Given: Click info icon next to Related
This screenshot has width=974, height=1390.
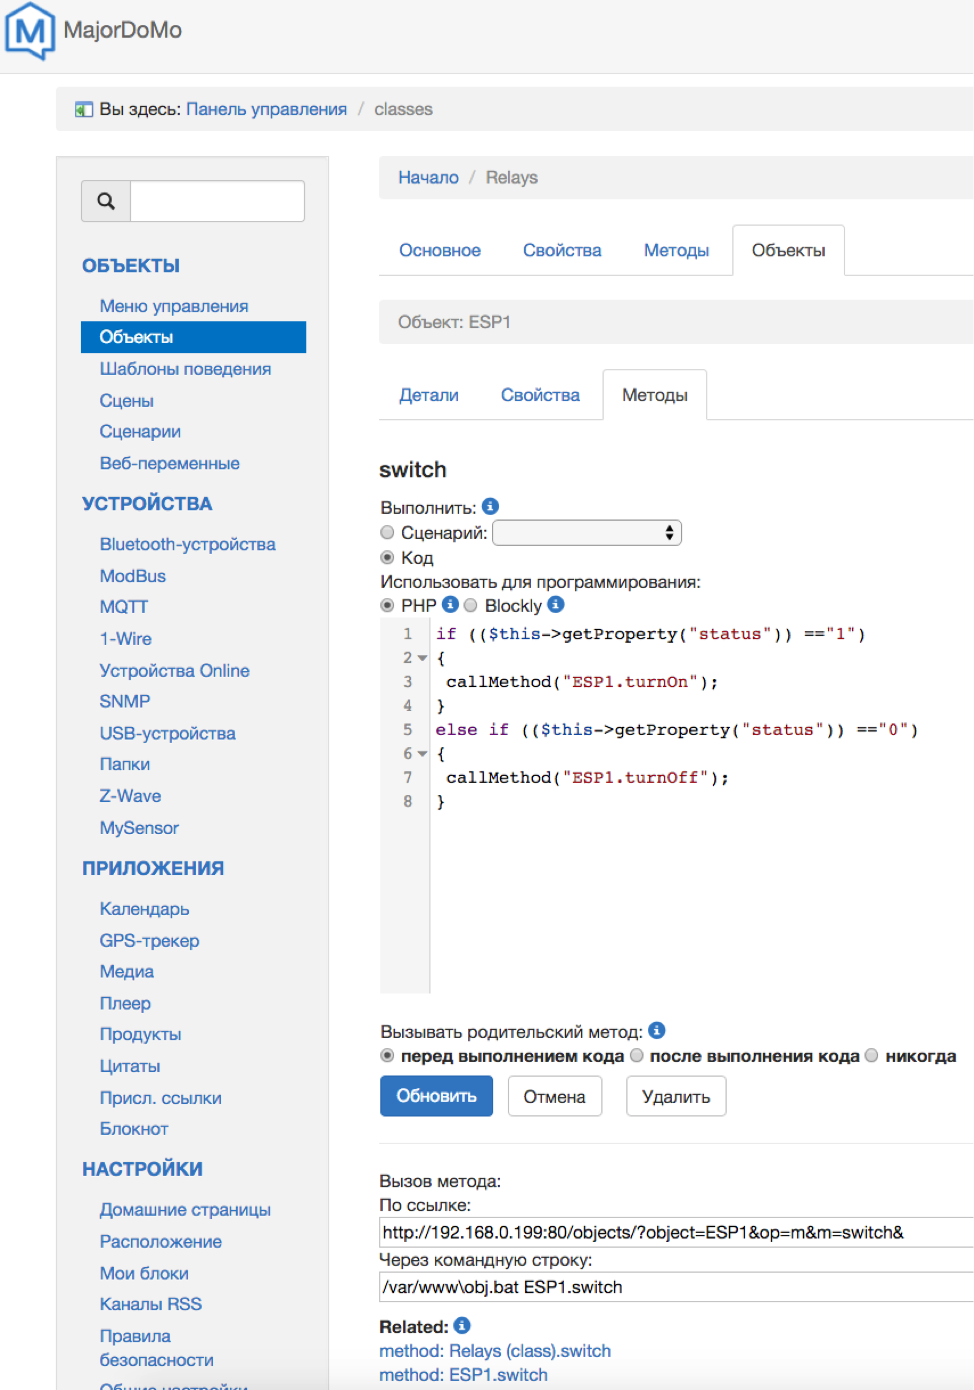Looking at the screenshot, I should (x=462, y=1326).
